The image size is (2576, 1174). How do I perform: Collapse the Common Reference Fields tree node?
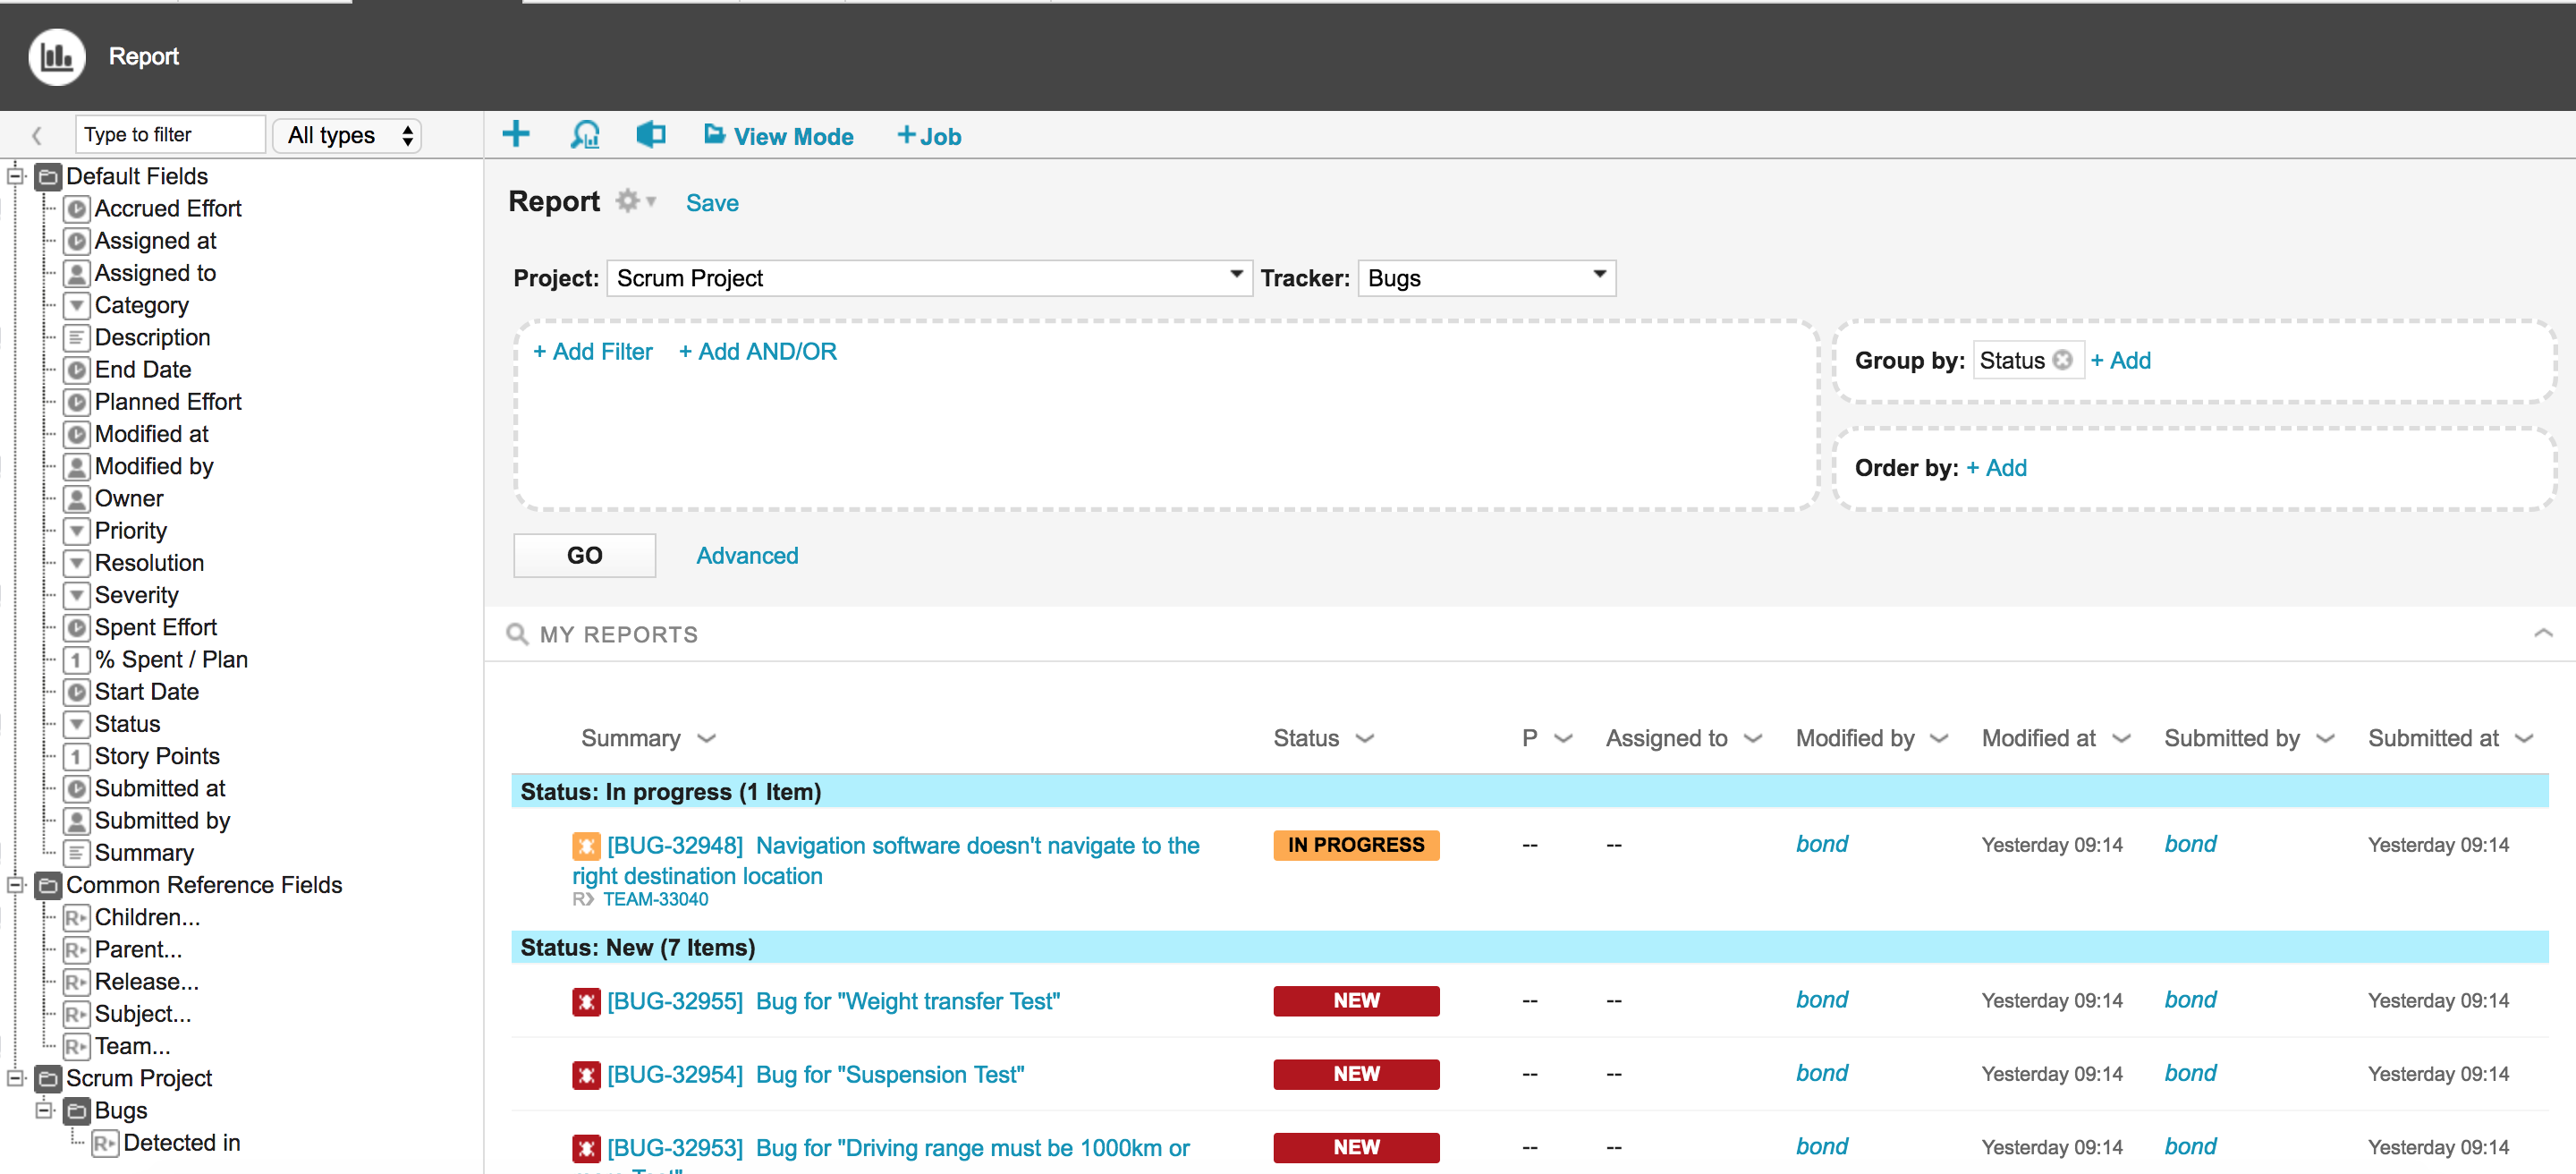15,885
